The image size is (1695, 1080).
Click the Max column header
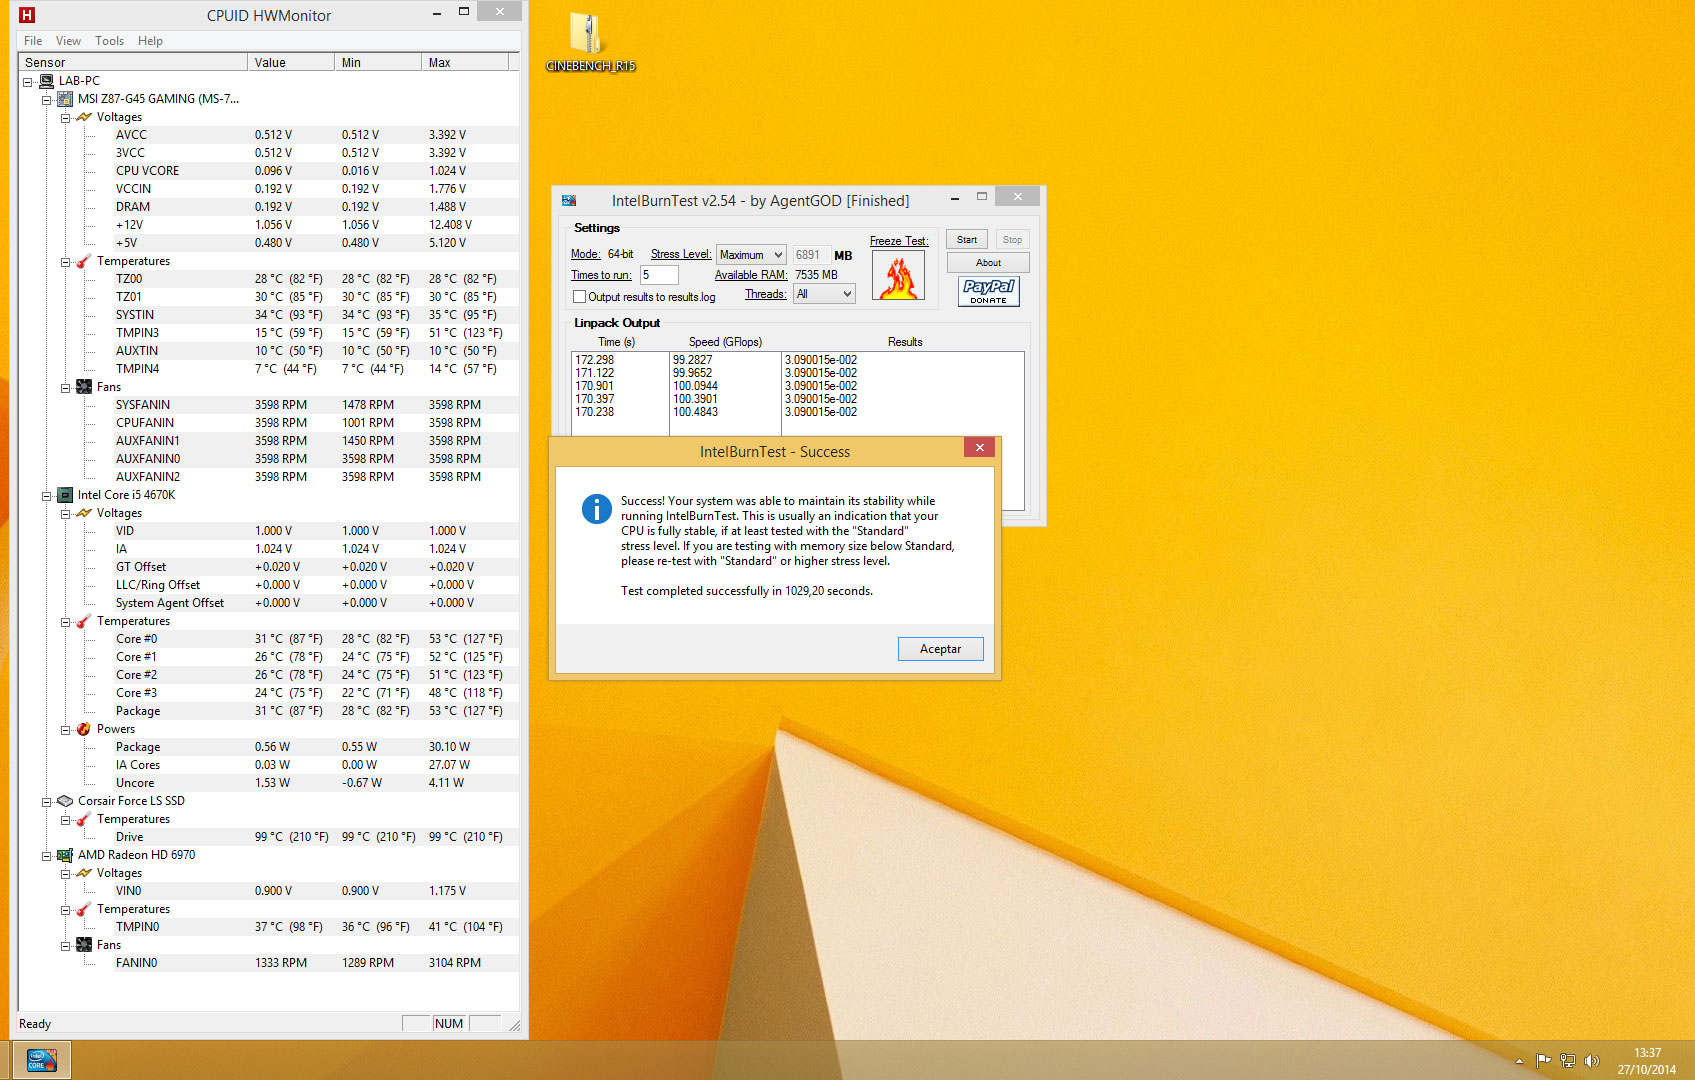point(465,62)
